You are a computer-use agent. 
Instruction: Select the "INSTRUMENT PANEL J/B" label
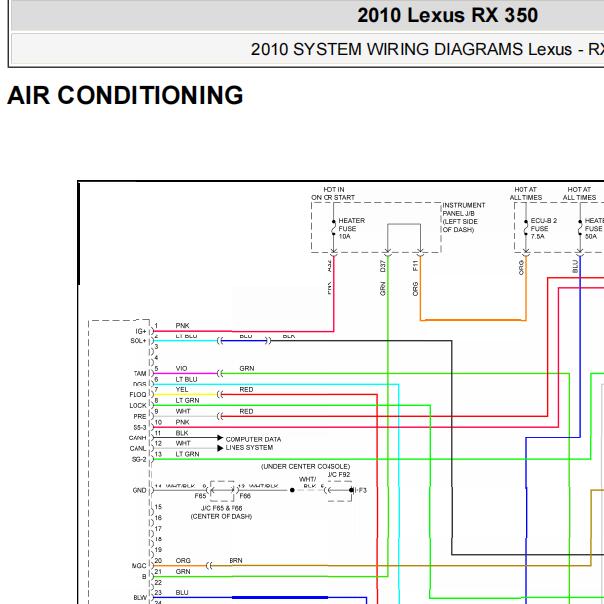pyautogui.click(x=463, y=209)
